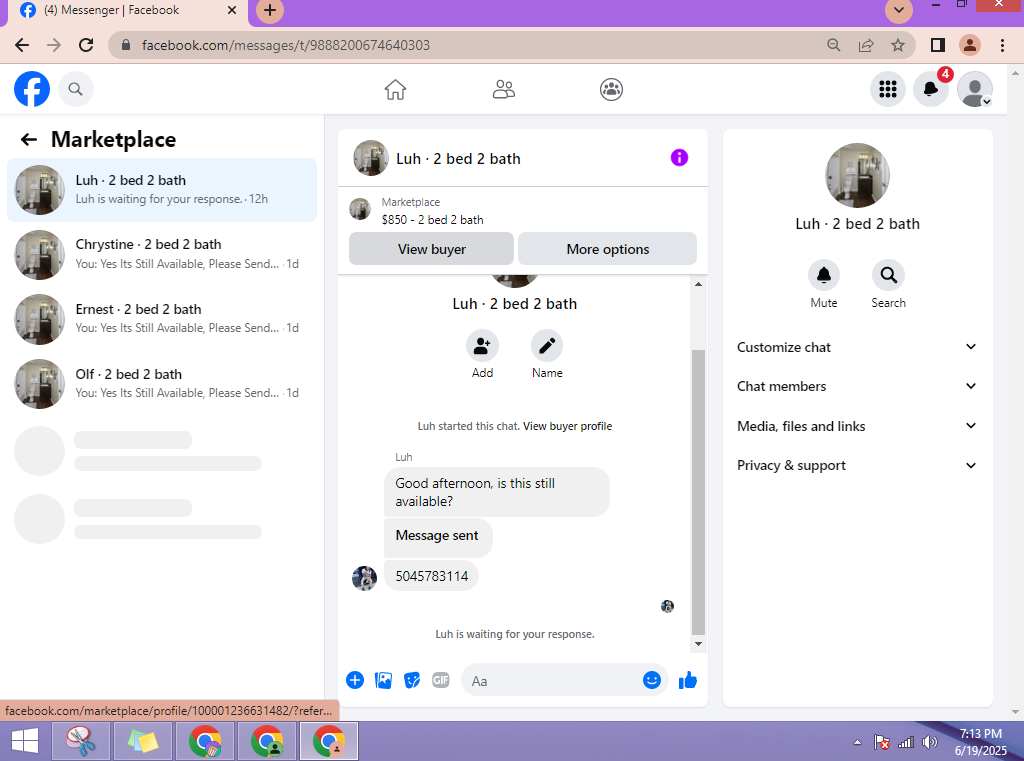
Task: Open more actions plus icon in composer
Action: [x=355, y=681]
